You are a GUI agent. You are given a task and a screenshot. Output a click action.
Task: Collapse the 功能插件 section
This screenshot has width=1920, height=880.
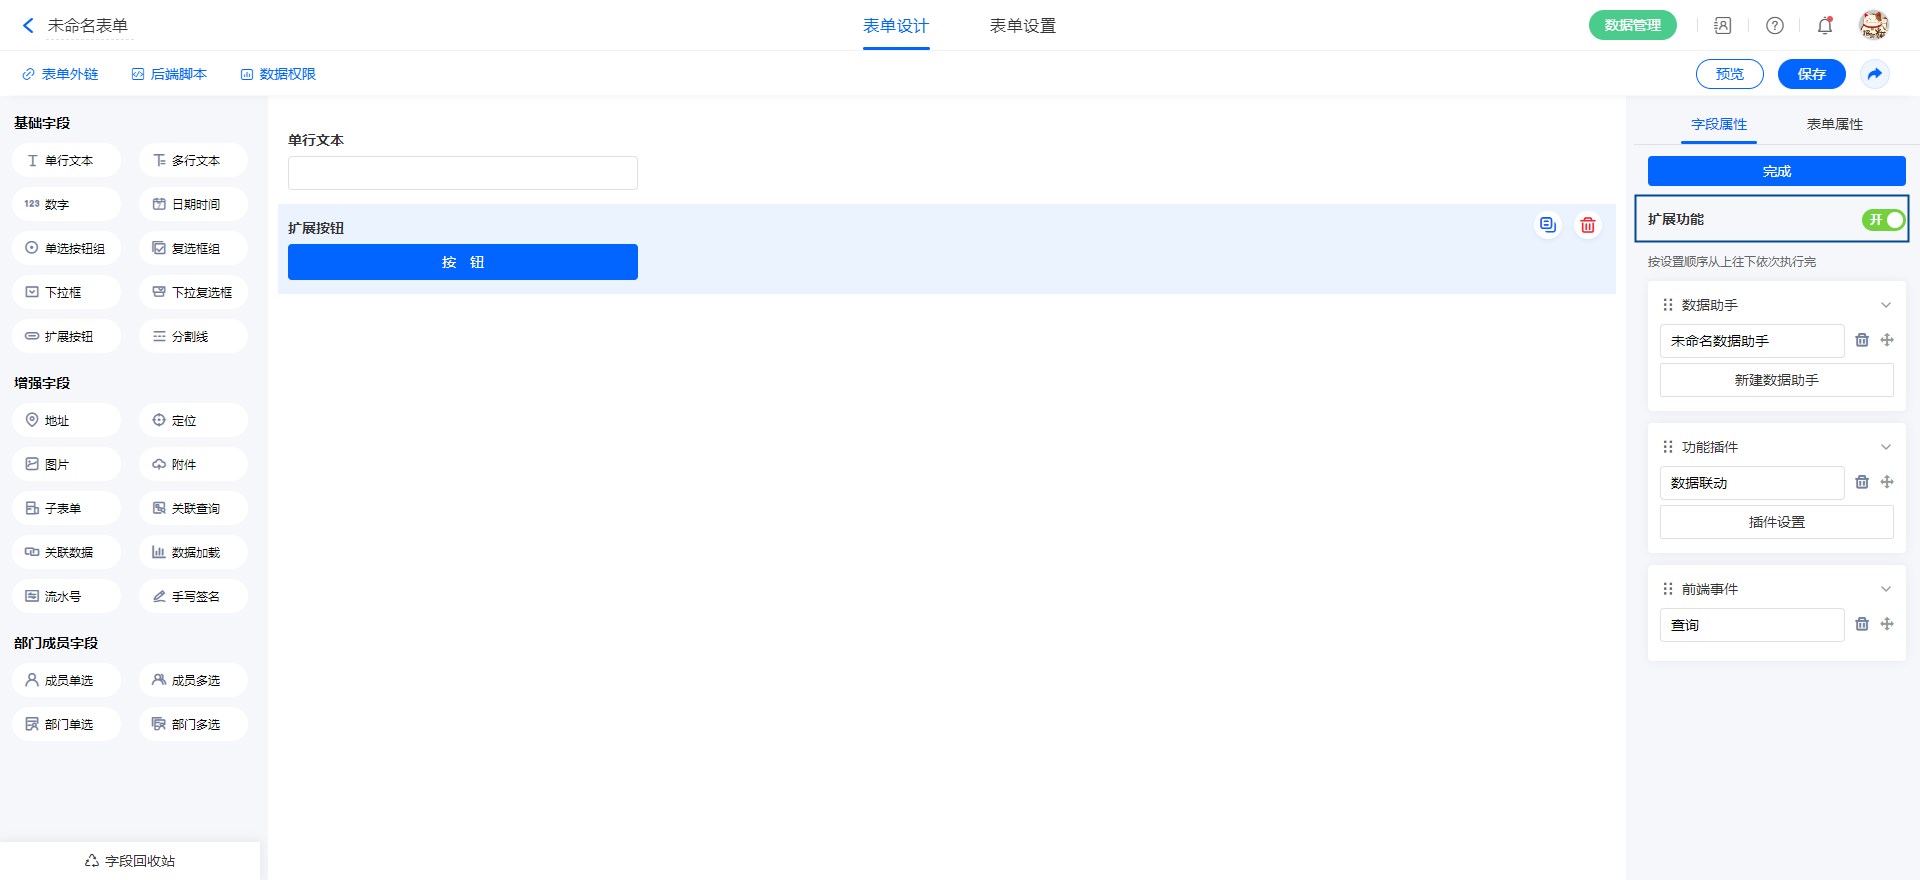[x=1885, y=447]
